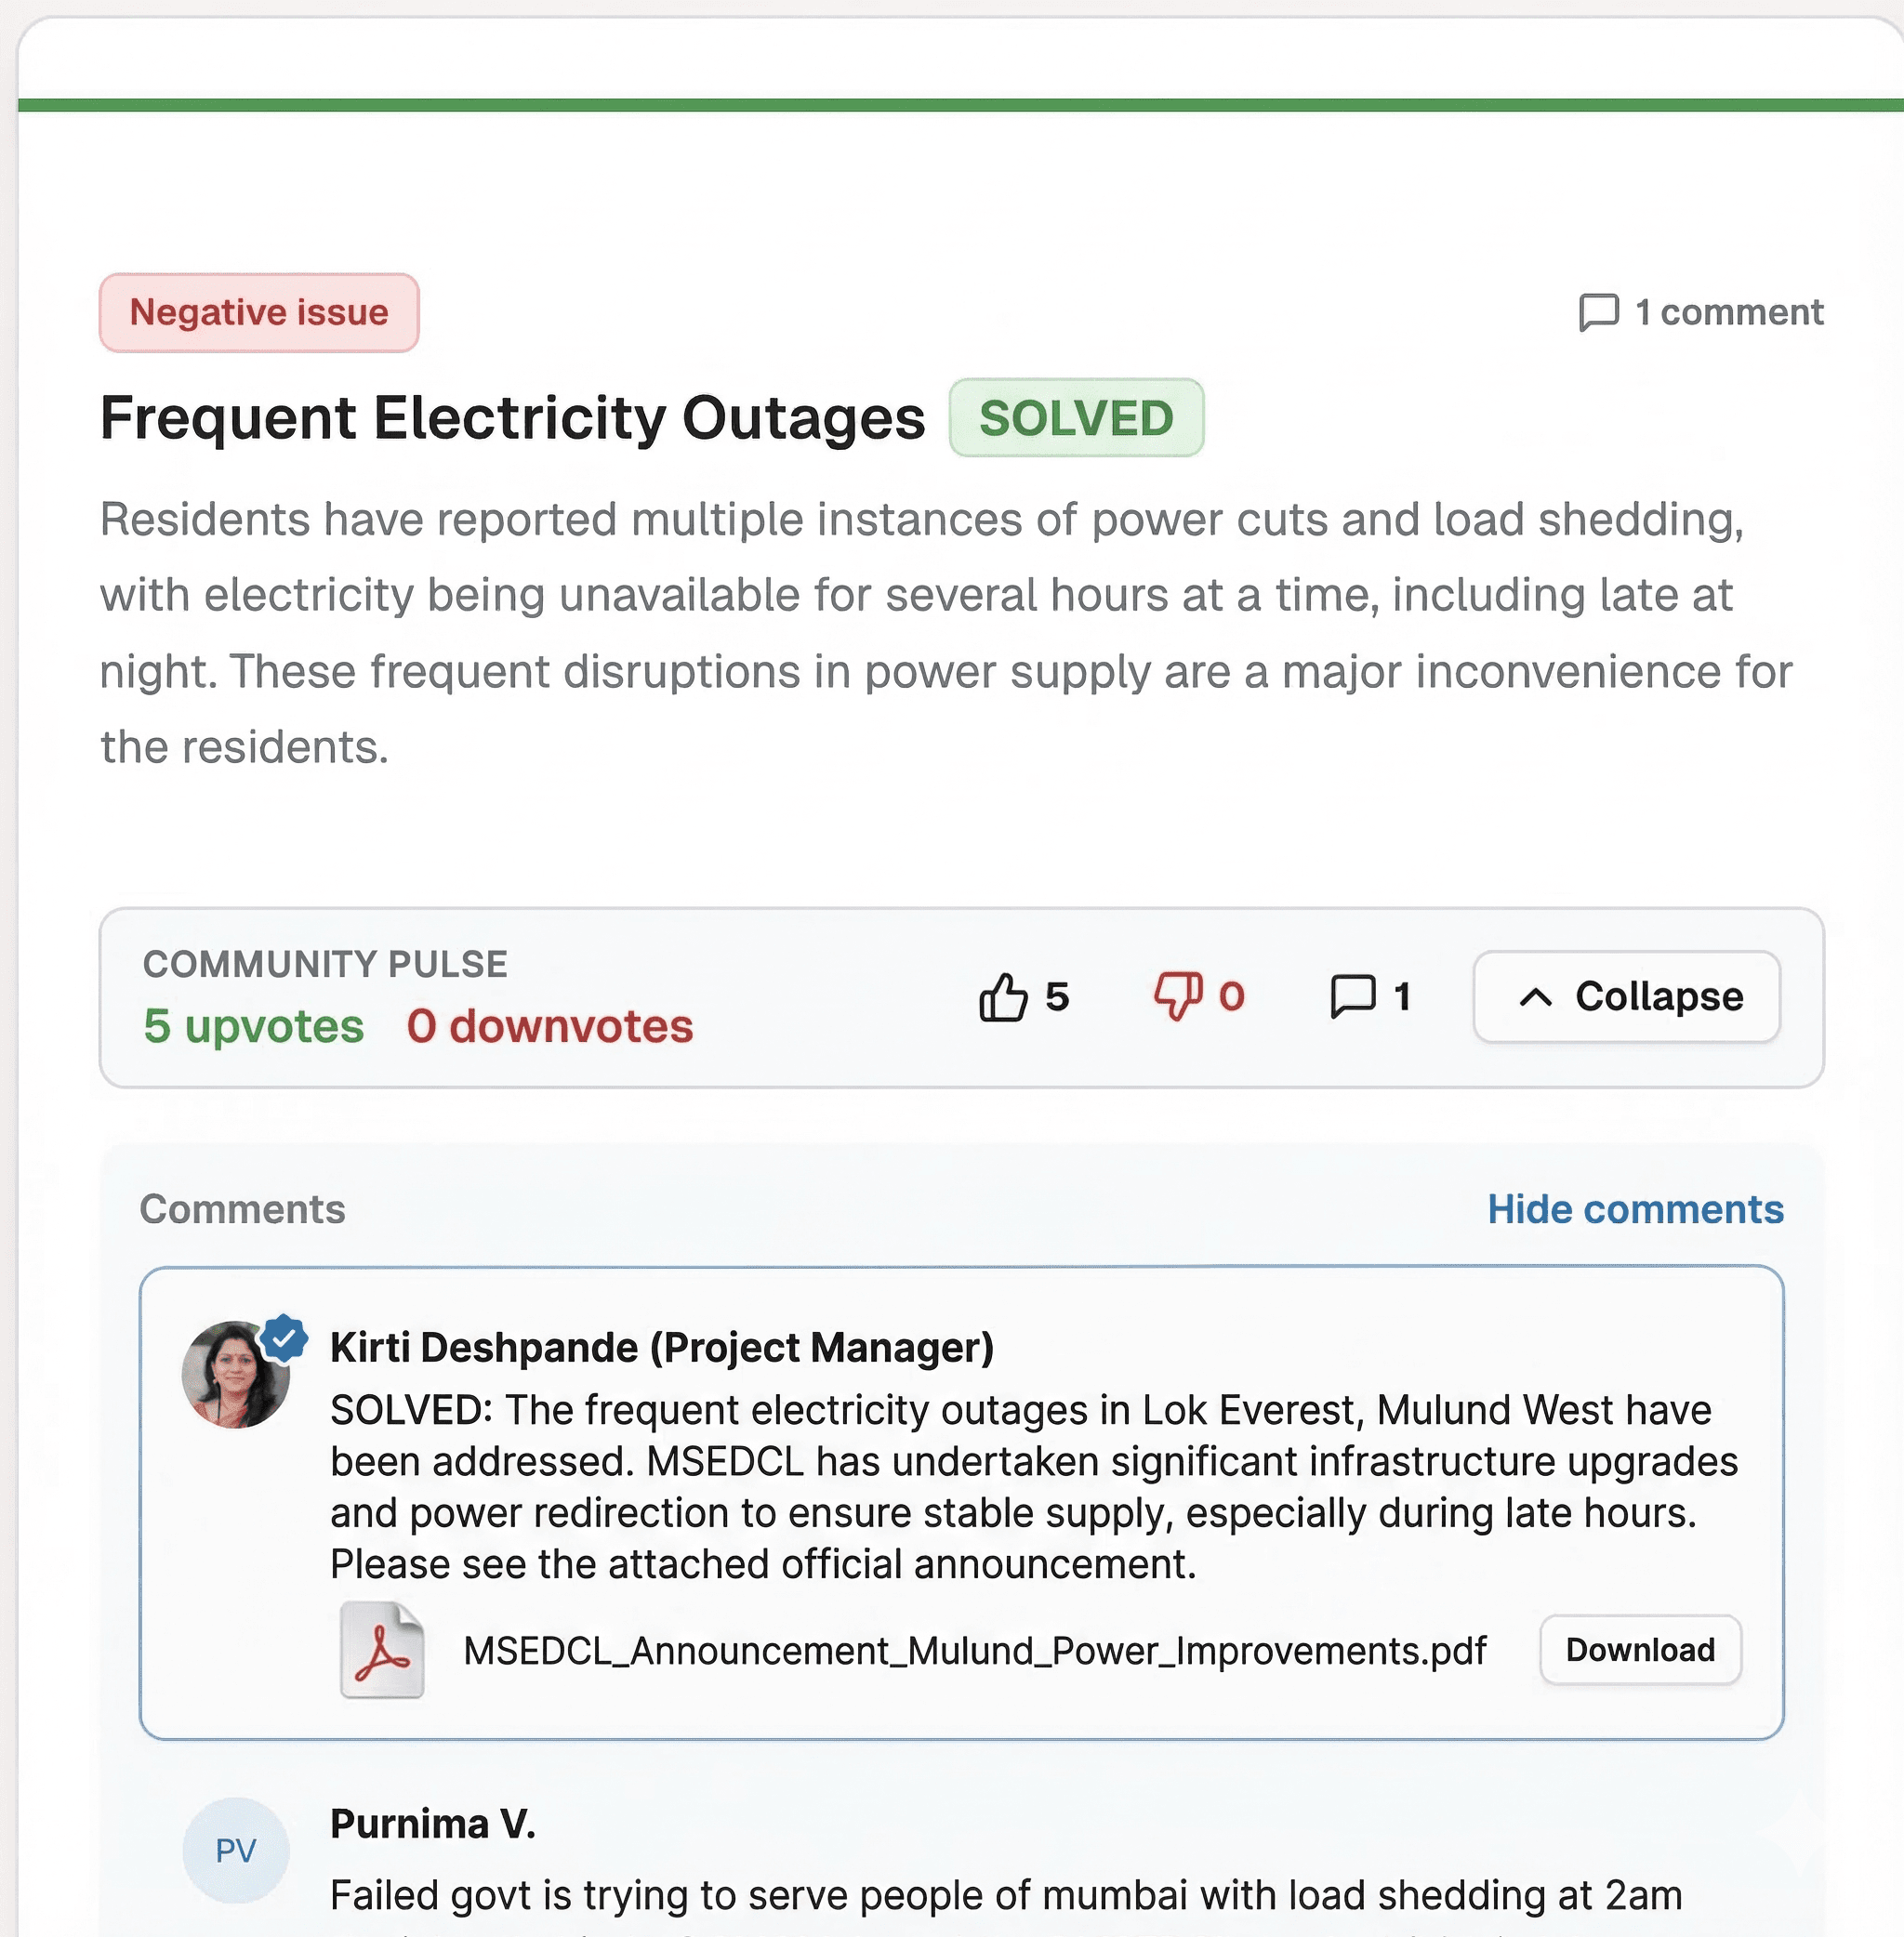Click Purnima V.'s PV avatar
Image resolution: width=1904 pixels, height=1937 pixels.
point(235,1849)
